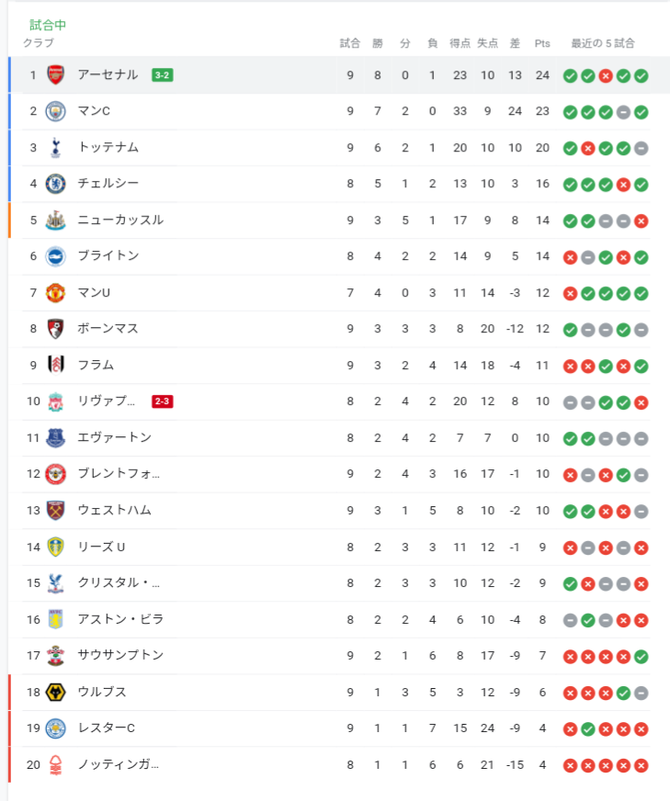Click the Fulham crest icon
This screenshot has height=801, width=670.
56,365
